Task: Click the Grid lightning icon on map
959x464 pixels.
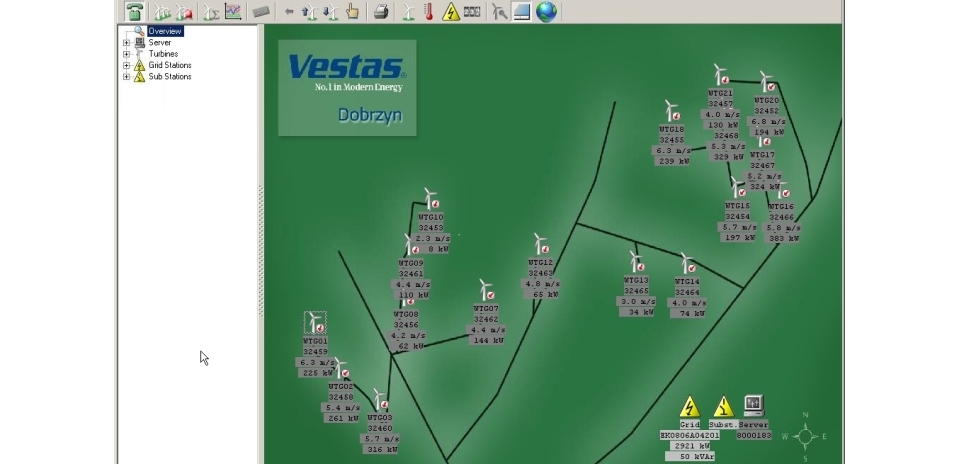Action: point(690,407)
